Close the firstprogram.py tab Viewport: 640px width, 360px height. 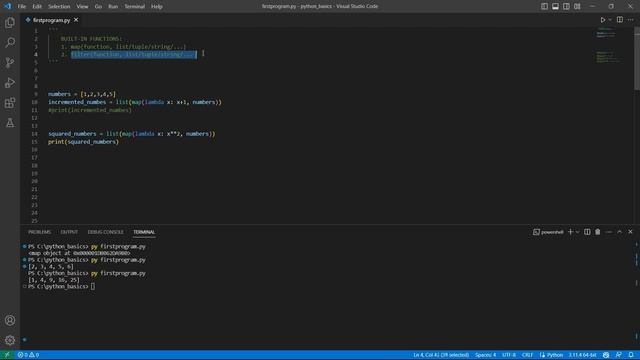[76, 20]
